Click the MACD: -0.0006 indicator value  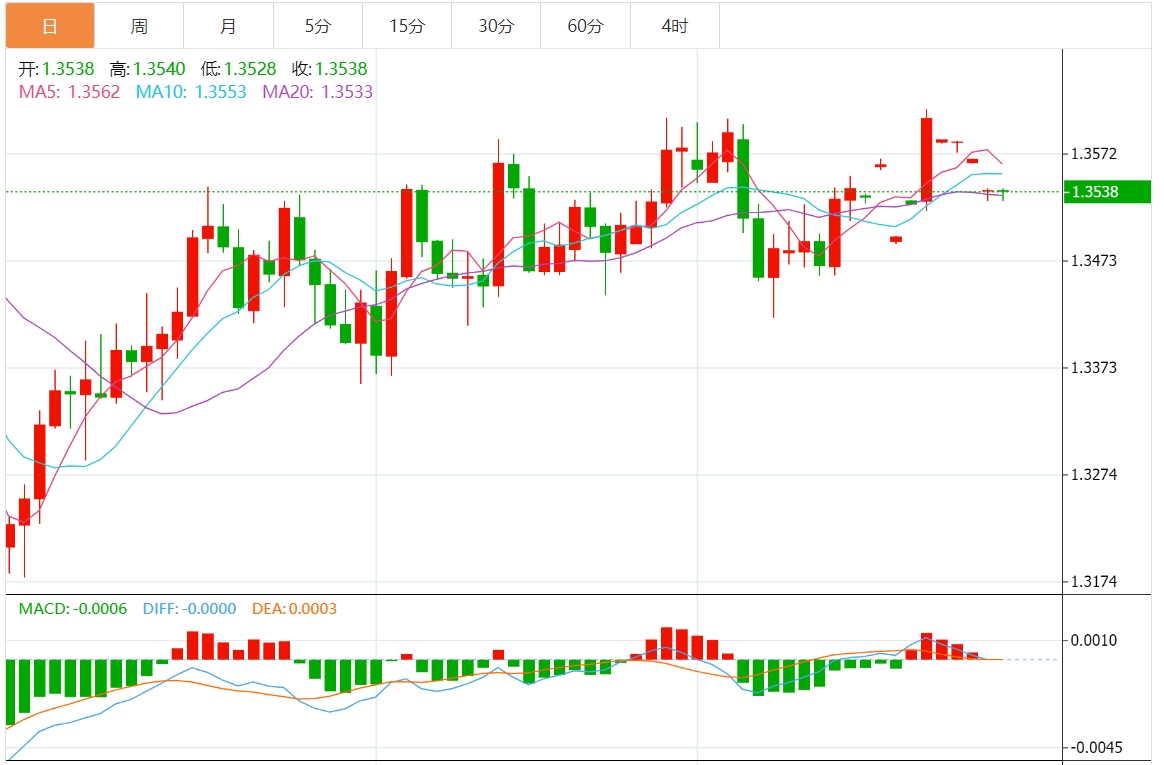73,608
